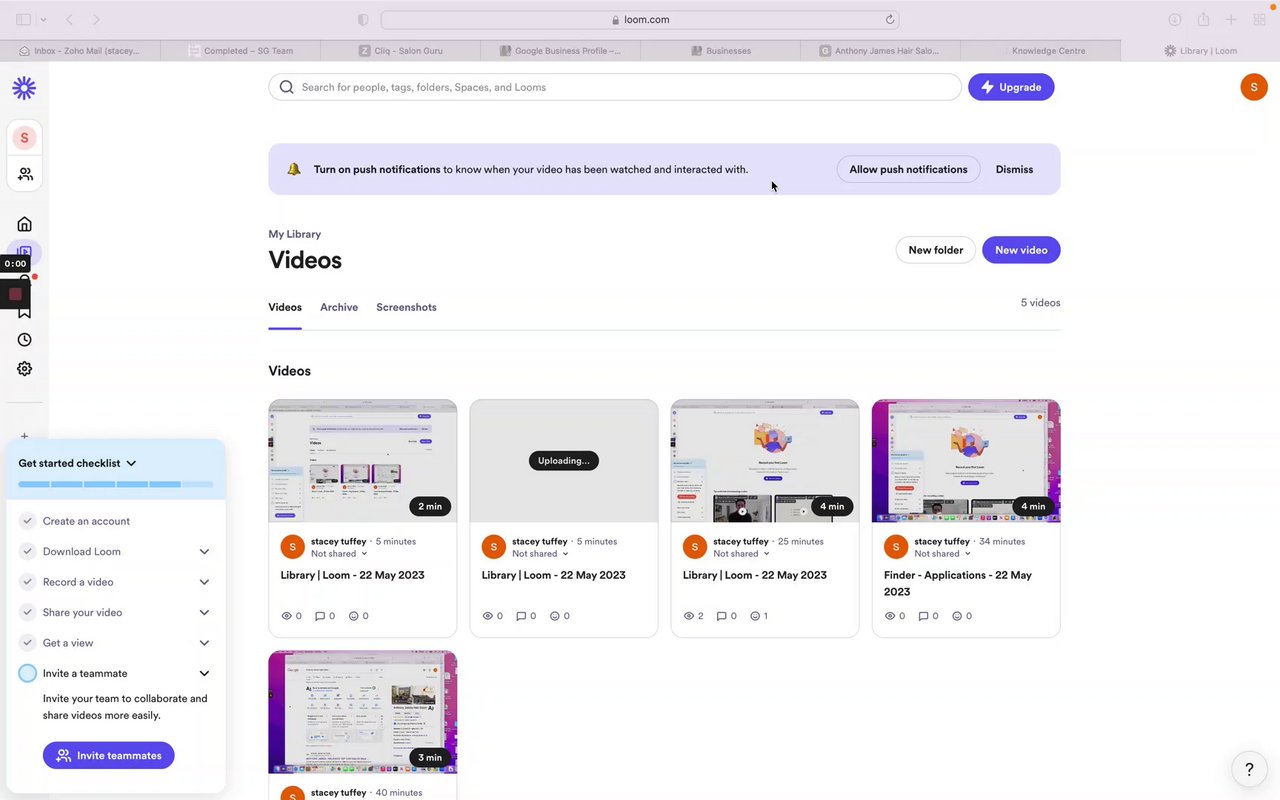Viewport: 1280px width, 800px height.
Task: Collapse the Invite a teammate checklist item
Action: [x=204, y=673]
